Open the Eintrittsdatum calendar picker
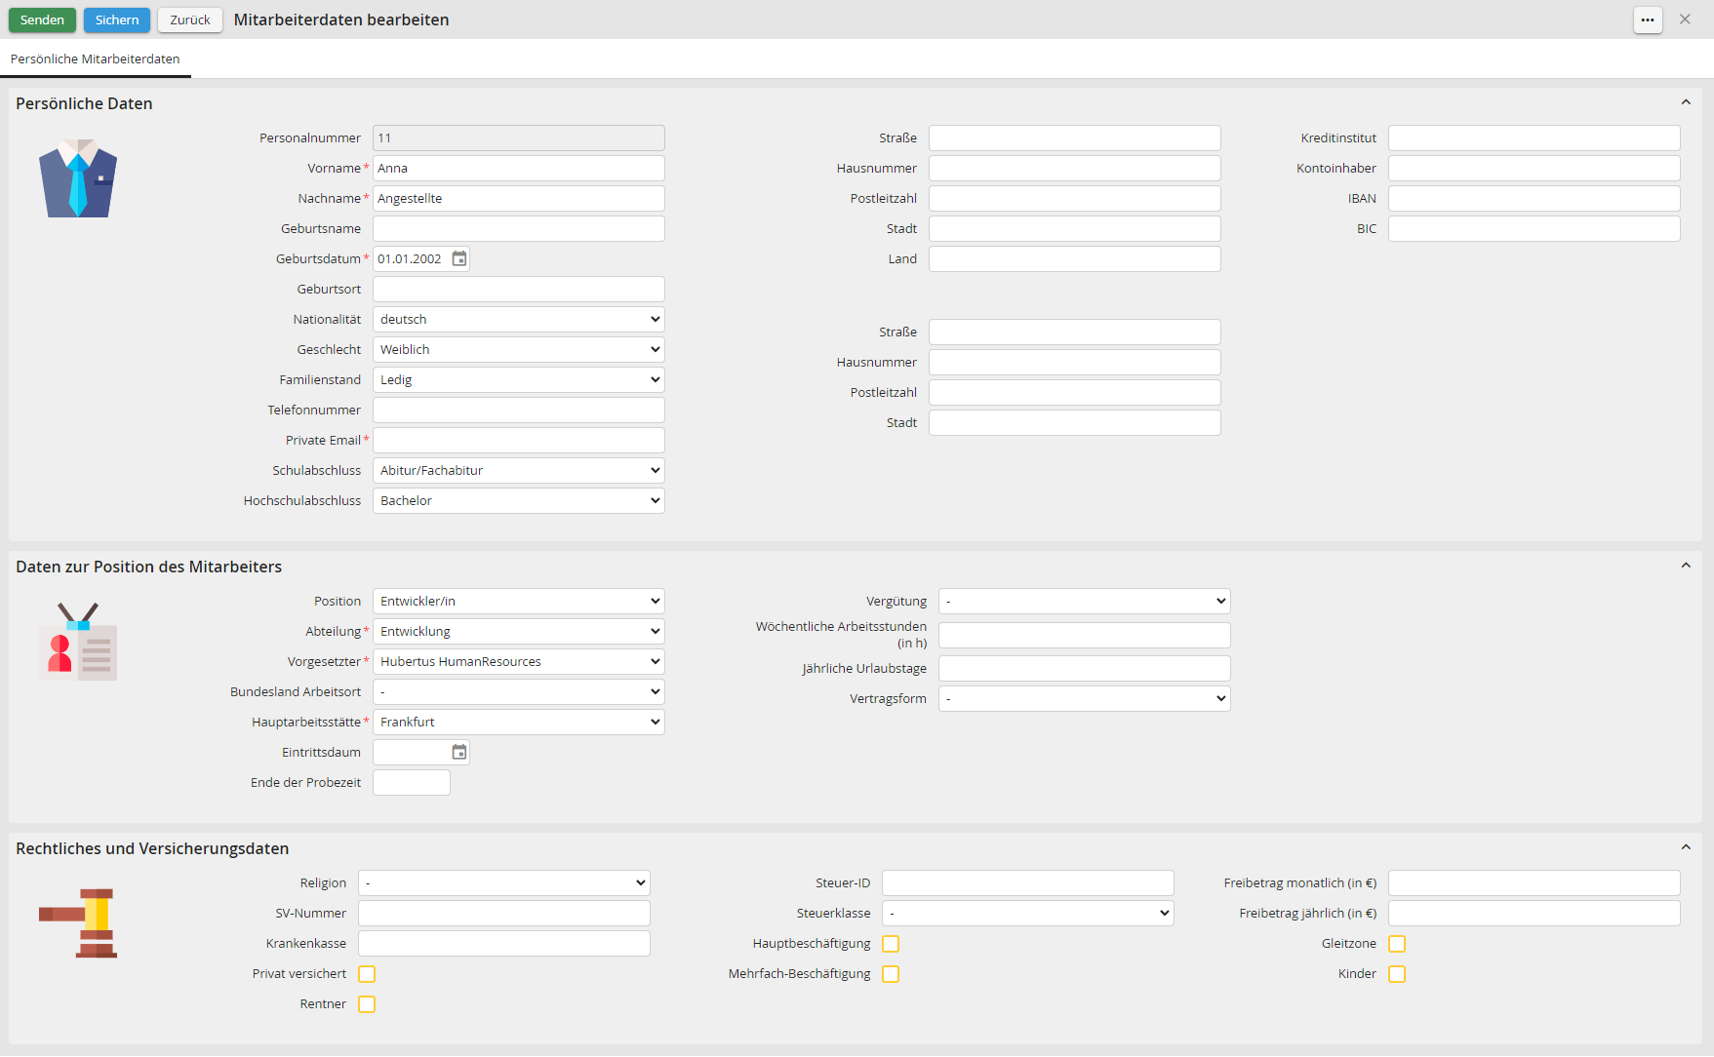This screenshot has width=1714, height=1057. 459,752
